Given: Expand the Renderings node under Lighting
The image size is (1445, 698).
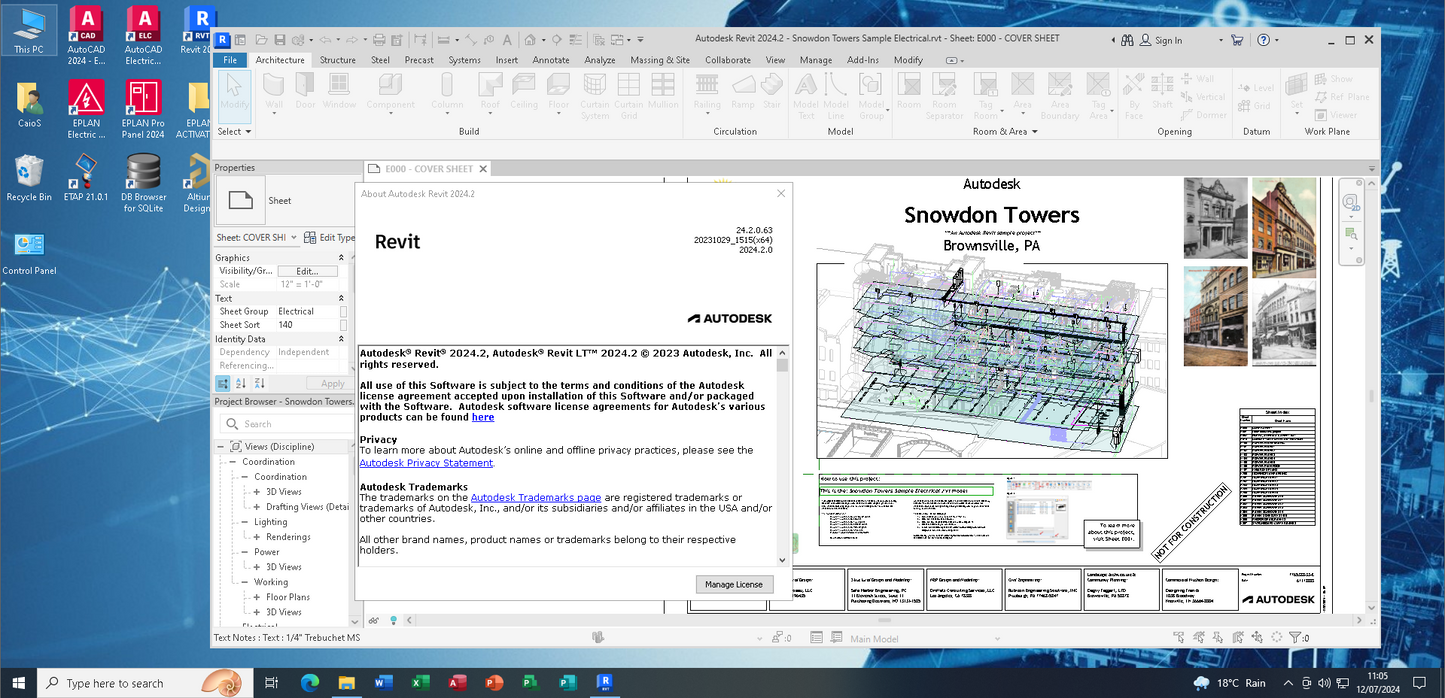Looking at the screenshot, I should click(257, 537).
